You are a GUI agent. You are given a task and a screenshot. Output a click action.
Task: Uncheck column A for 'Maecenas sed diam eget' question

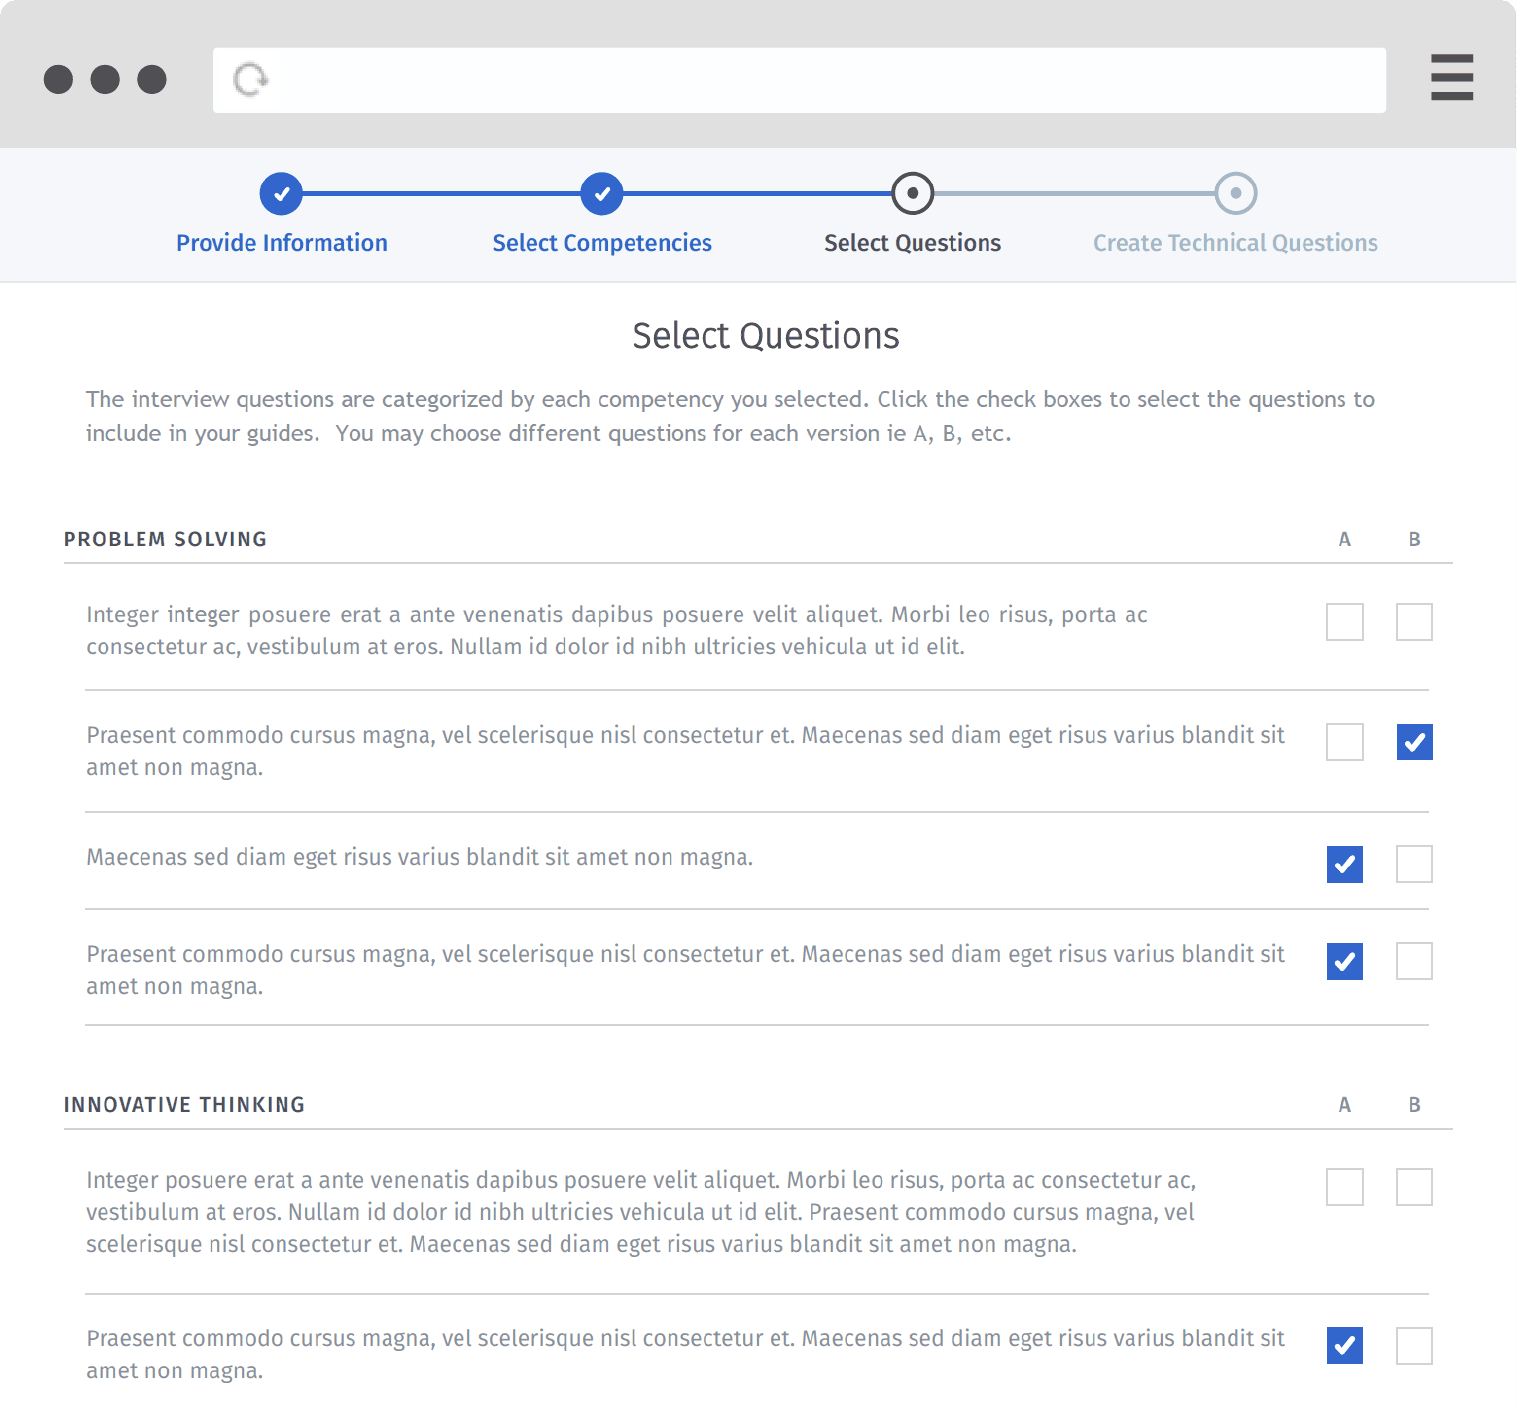pyautogui.click(x=1344, y=864)
